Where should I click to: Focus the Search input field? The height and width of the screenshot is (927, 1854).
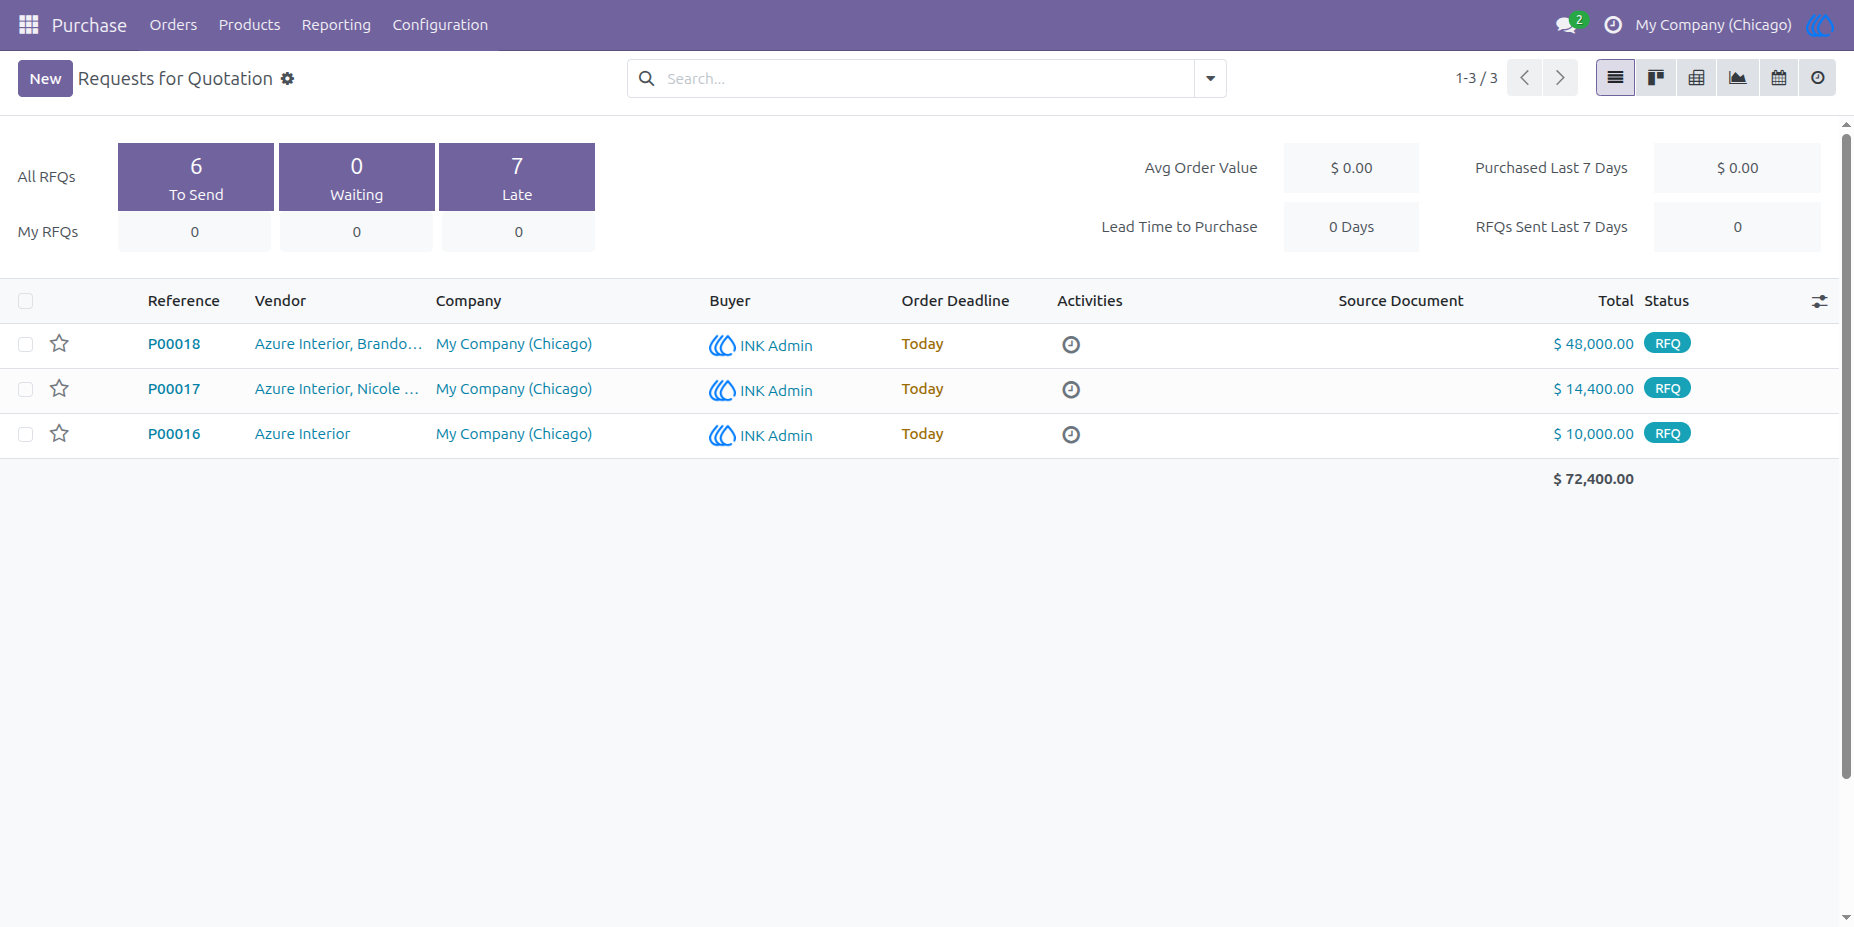[x=925, y=79]
